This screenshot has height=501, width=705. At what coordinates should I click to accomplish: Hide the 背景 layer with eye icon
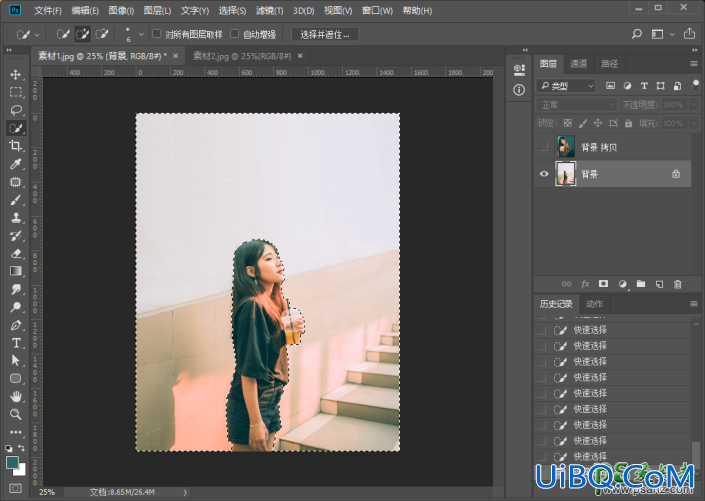pos(544,174)
